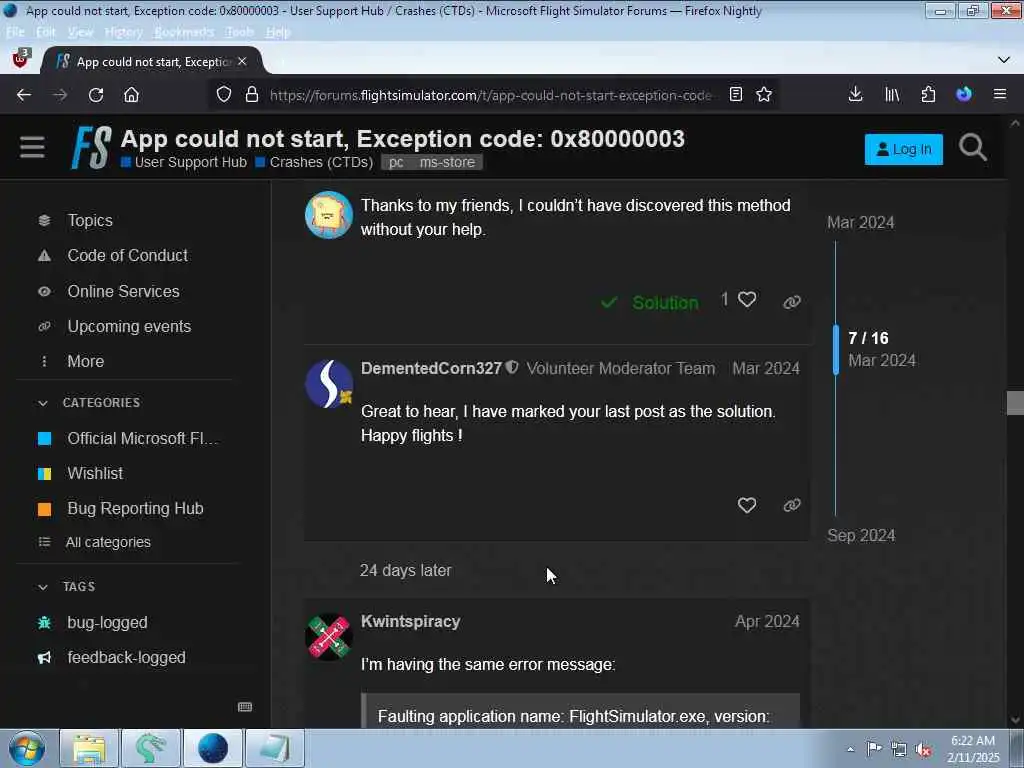This screenshot has width=1024, height=768.
Task: Like the Solution post with heart icon
Action: tap(746, 300)
